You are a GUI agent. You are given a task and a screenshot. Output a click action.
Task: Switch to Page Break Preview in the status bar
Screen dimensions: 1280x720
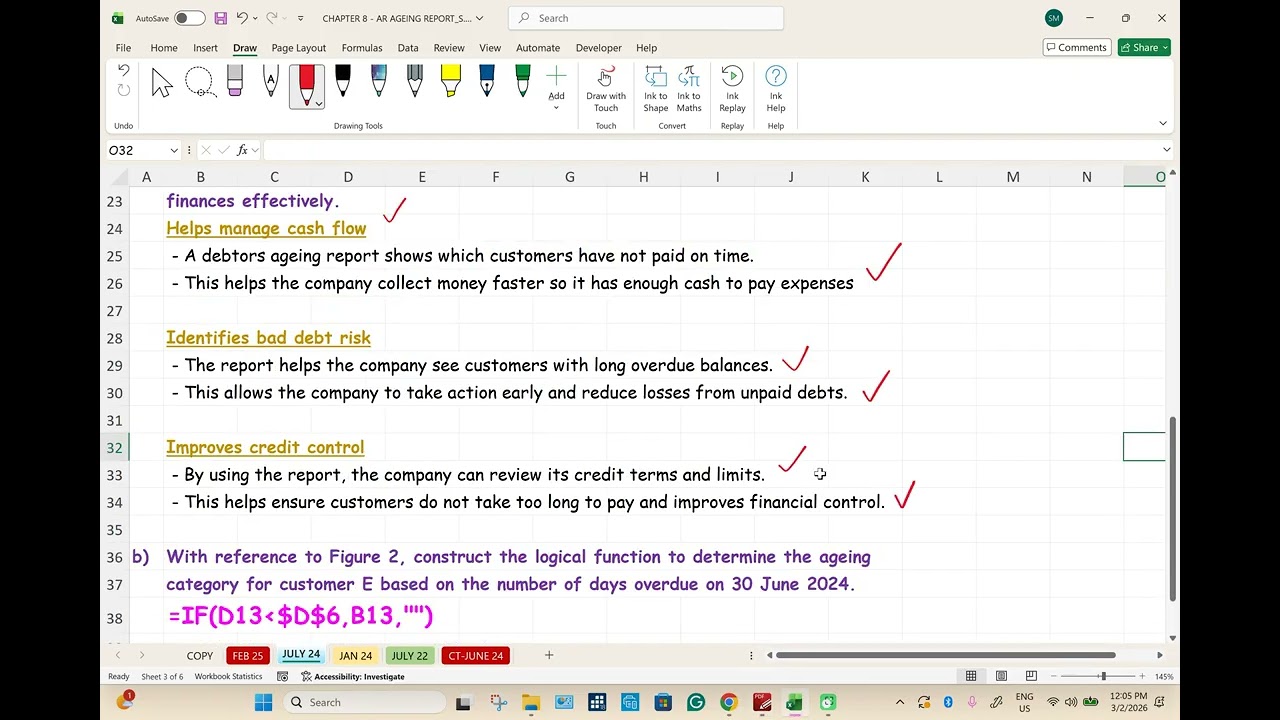click(1031, 676)
